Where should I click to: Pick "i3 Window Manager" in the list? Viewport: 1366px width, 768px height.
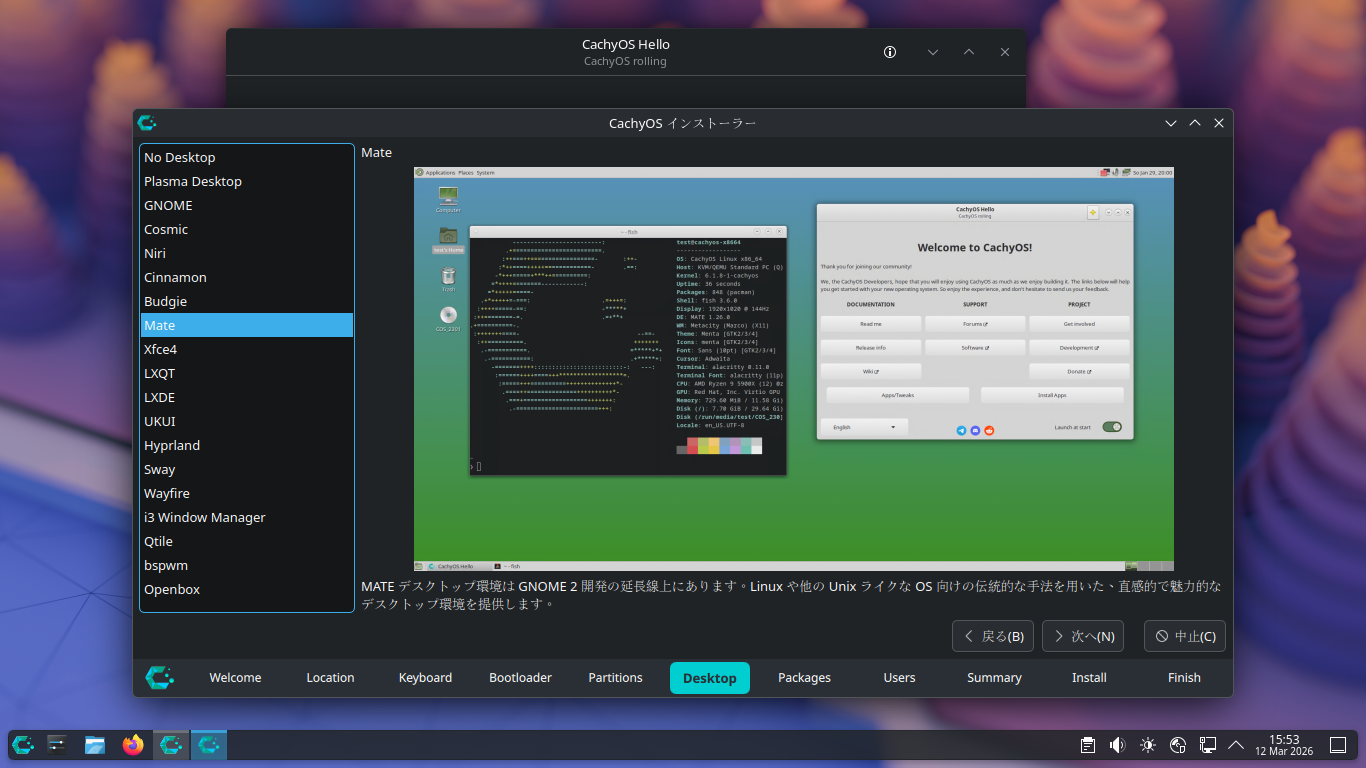247,517
